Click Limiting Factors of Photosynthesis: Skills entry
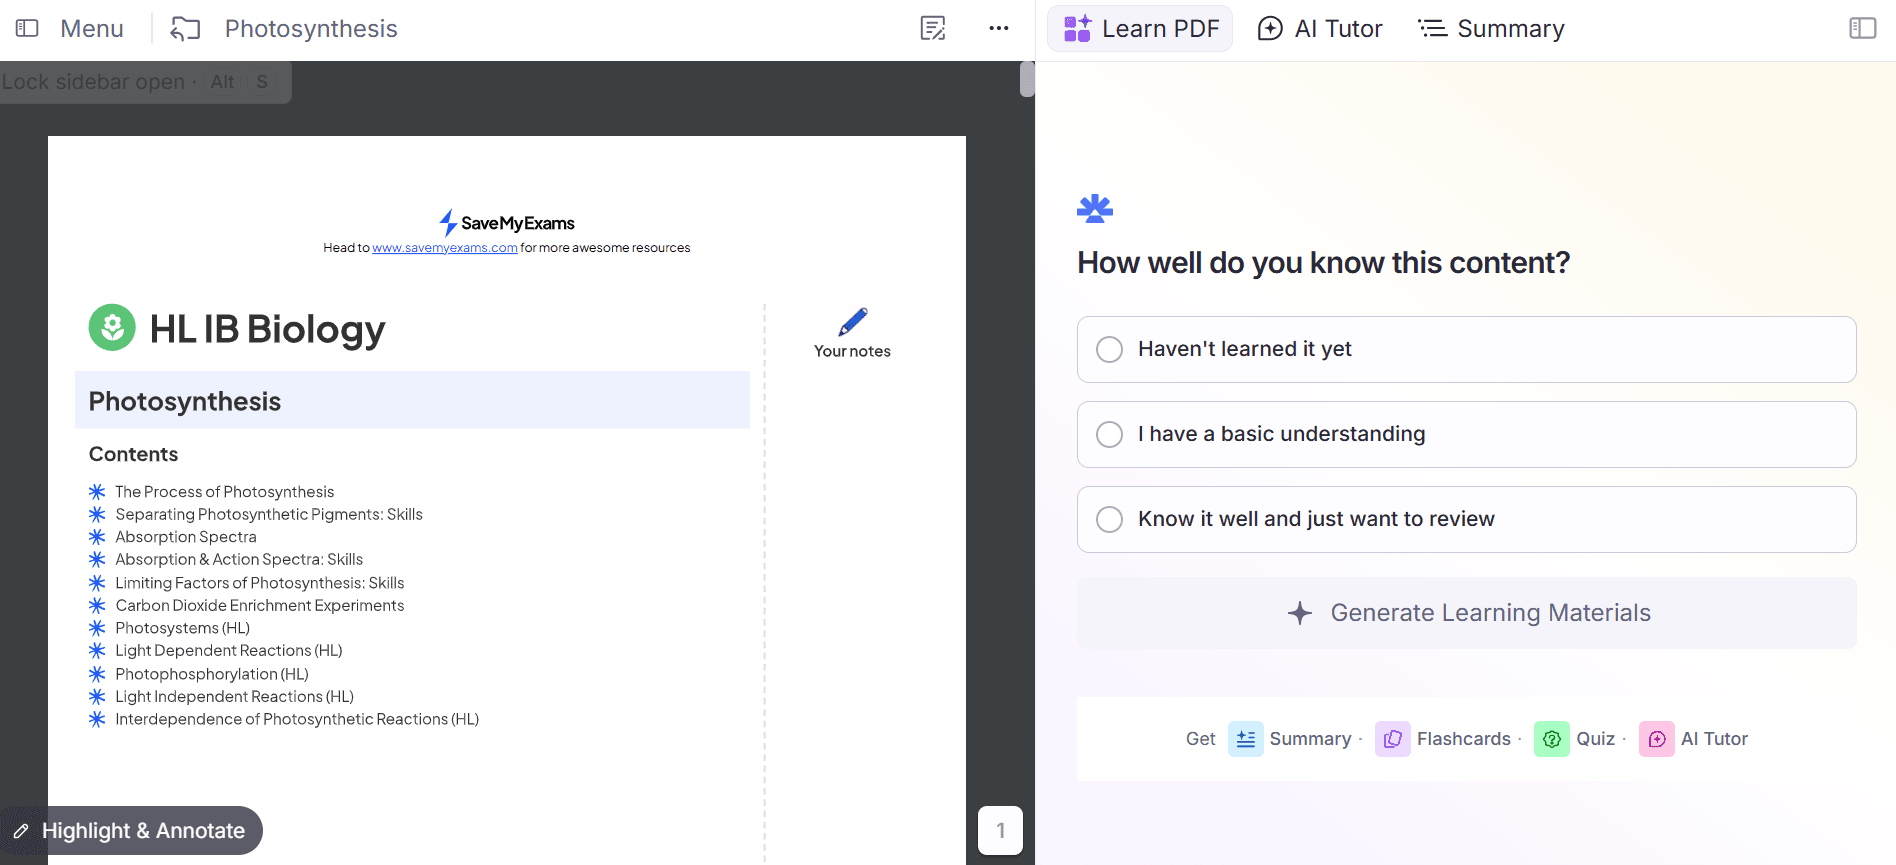Image resolution: width=1896 pixels, height=865 pixels. pos(259,583)
